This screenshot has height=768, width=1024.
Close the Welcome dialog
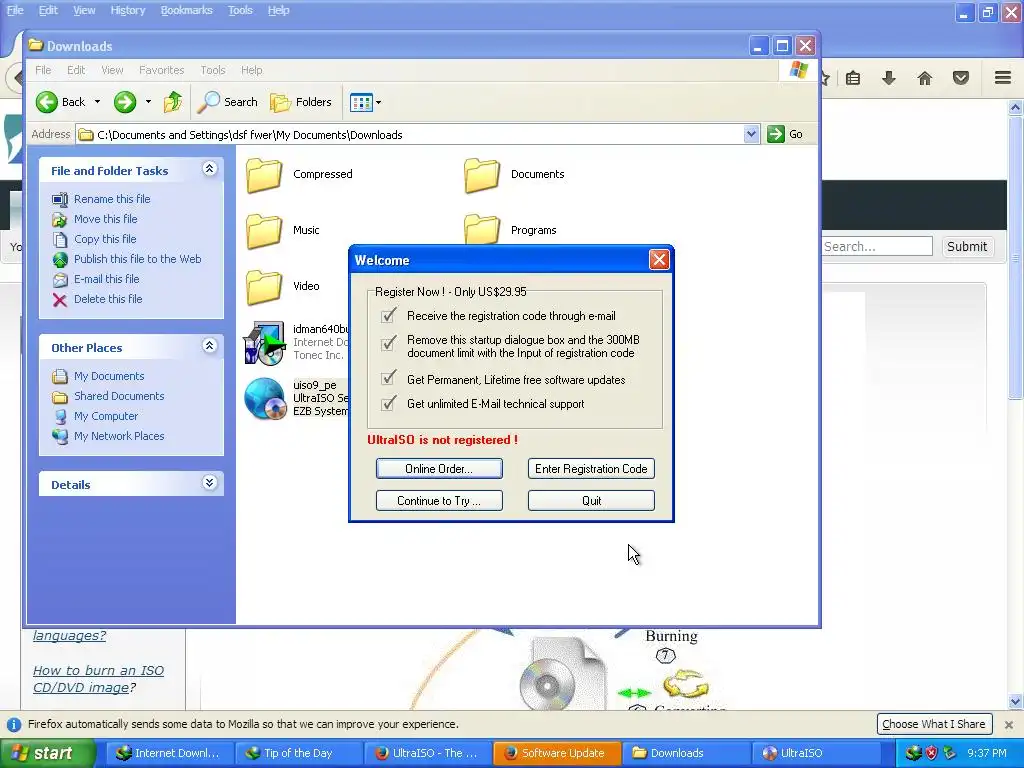pos(659,260)
